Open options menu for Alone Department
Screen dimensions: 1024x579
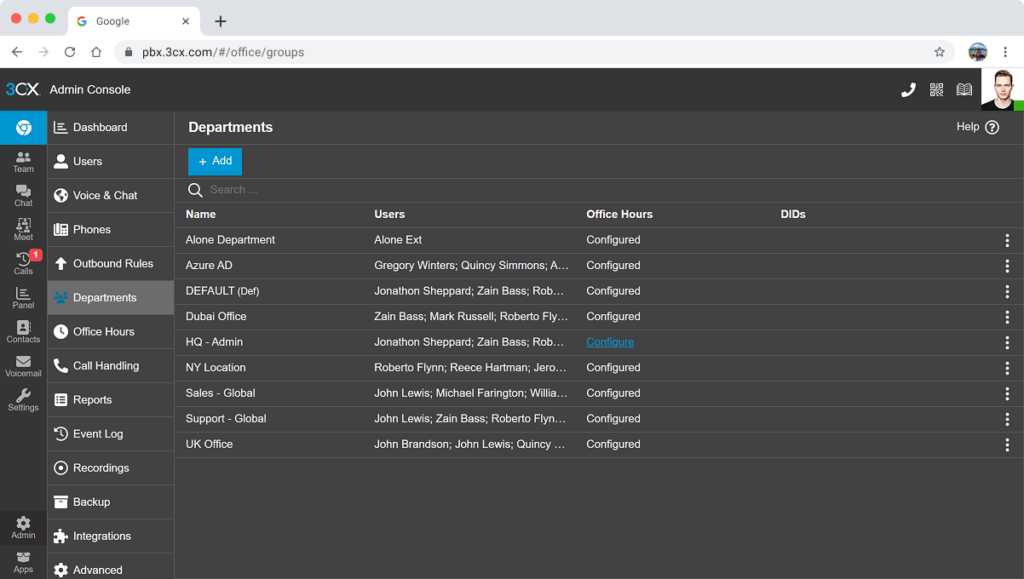(1006, 240)
